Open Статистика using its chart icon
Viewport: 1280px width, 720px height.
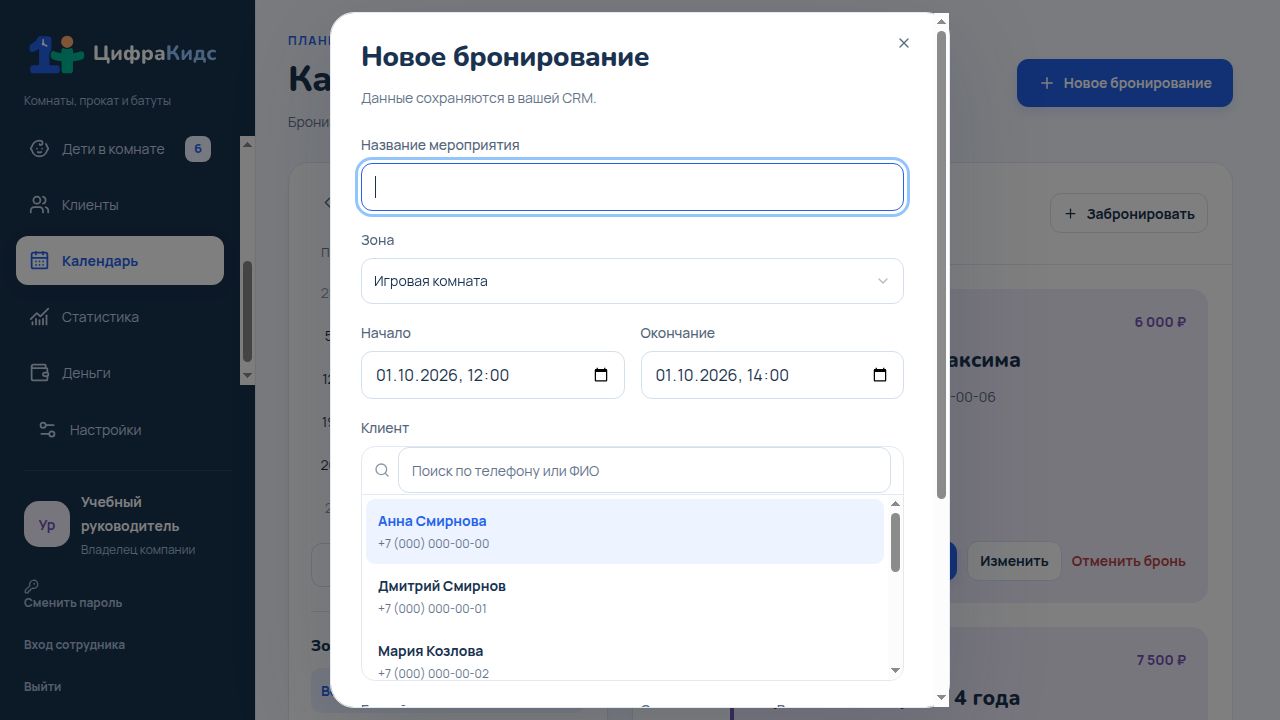39,317
